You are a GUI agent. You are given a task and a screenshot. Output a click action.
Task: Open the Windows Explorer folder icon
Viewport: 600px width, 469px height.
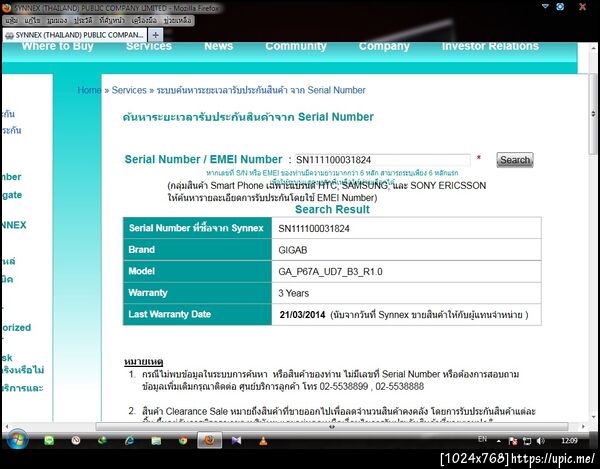[x=156, y=441]
